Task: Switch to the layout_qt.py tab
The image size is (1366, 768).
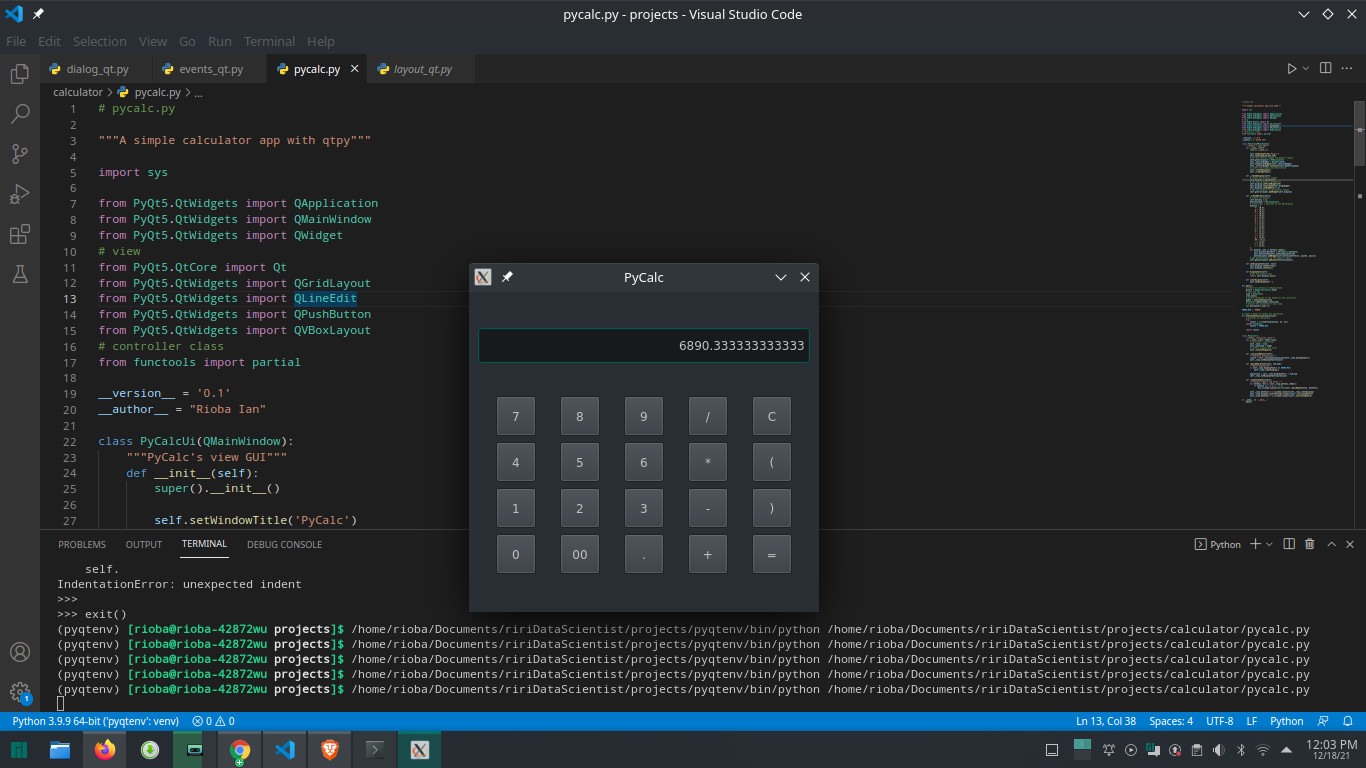Action: pos(422,69)
